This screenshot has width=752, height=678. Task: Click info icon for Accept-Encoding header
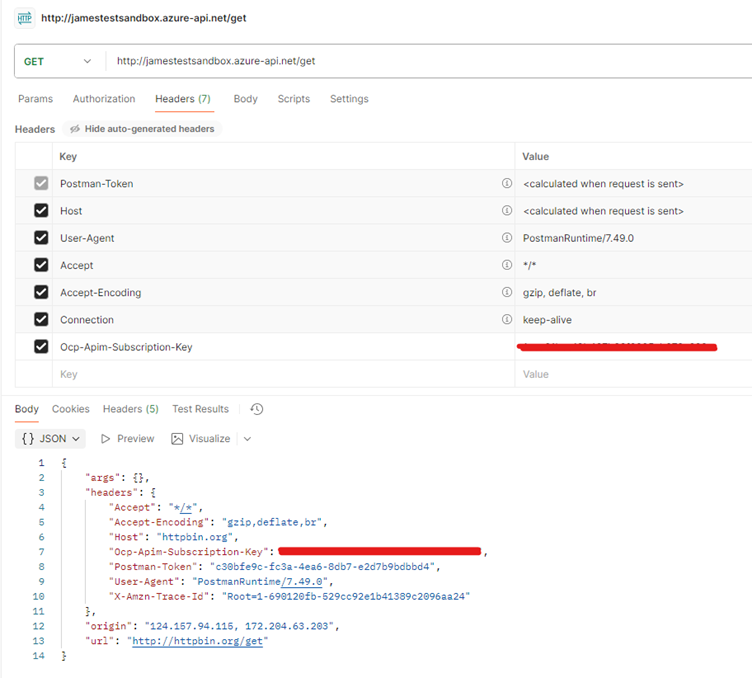pyautogui.click(x=507, y=292)
